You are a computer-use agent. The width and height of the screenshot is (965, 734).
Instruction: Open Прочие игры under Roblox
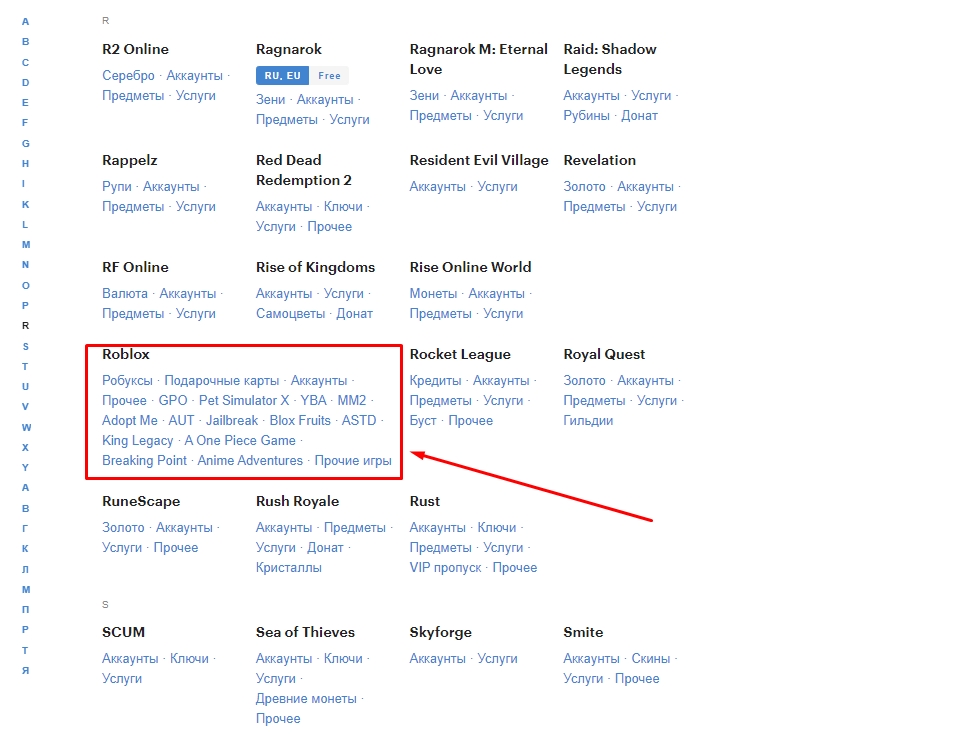[x=353, y=461]
